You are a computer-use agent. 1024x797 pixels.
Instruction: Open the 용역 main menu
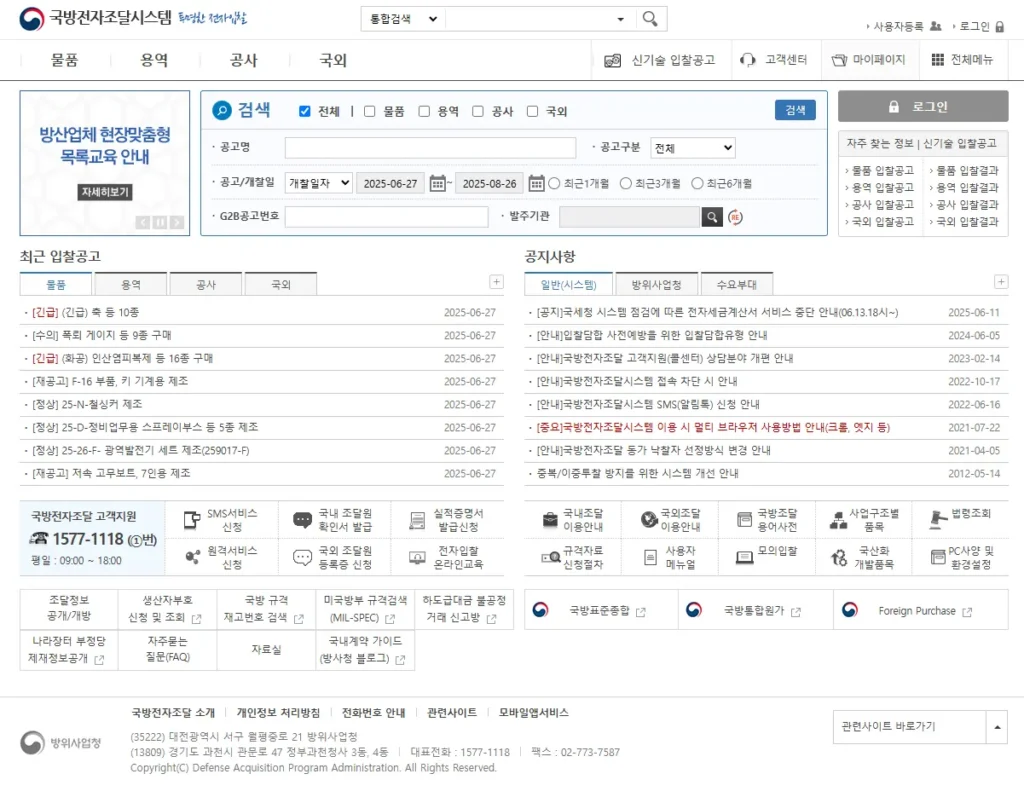(154, 60)
